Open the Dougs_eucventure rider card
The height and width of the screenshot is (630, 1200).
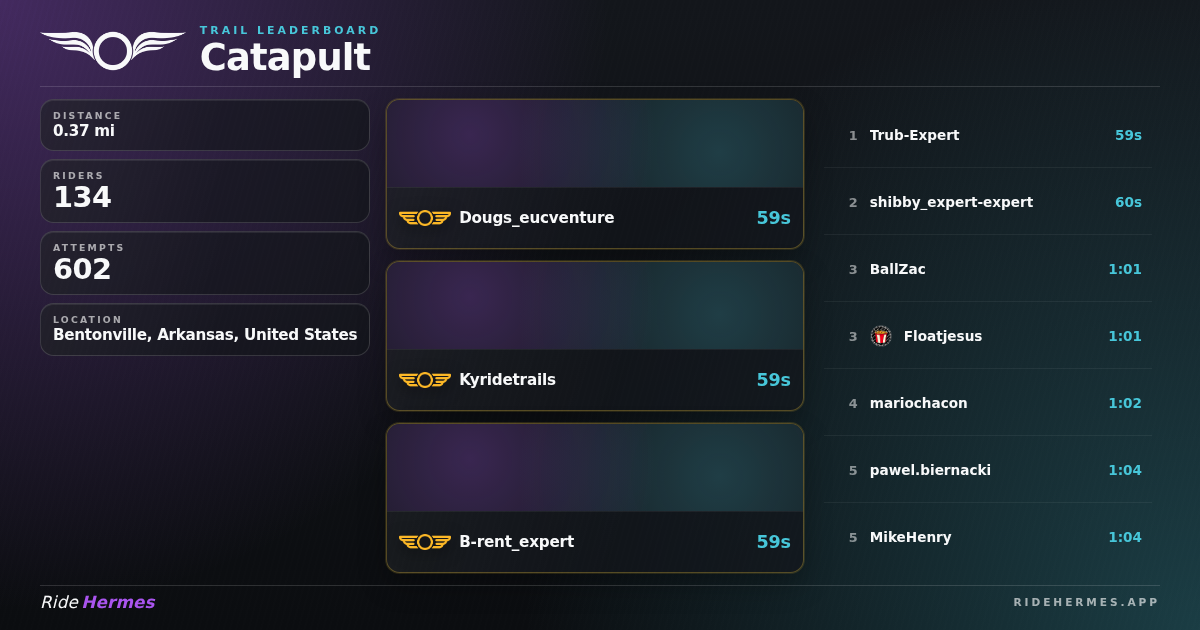595,174
